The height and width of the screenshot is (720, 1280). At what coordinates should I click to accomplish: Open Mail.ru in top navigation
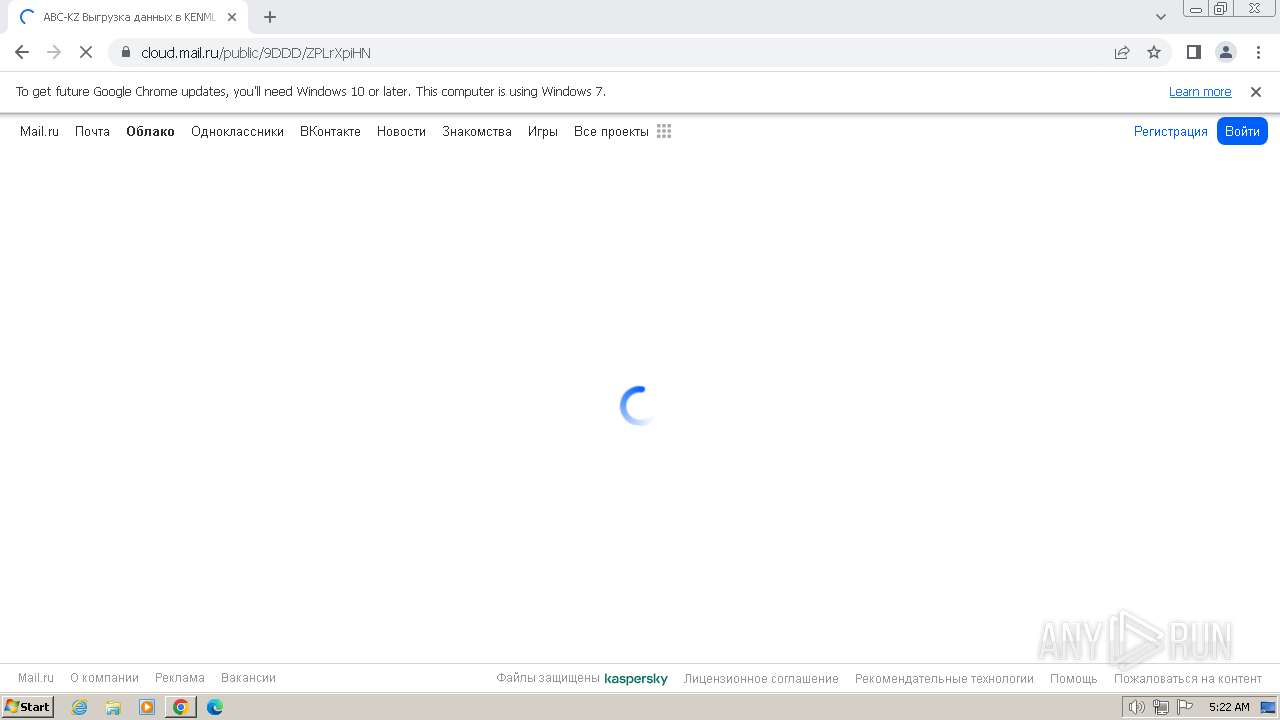39,131
